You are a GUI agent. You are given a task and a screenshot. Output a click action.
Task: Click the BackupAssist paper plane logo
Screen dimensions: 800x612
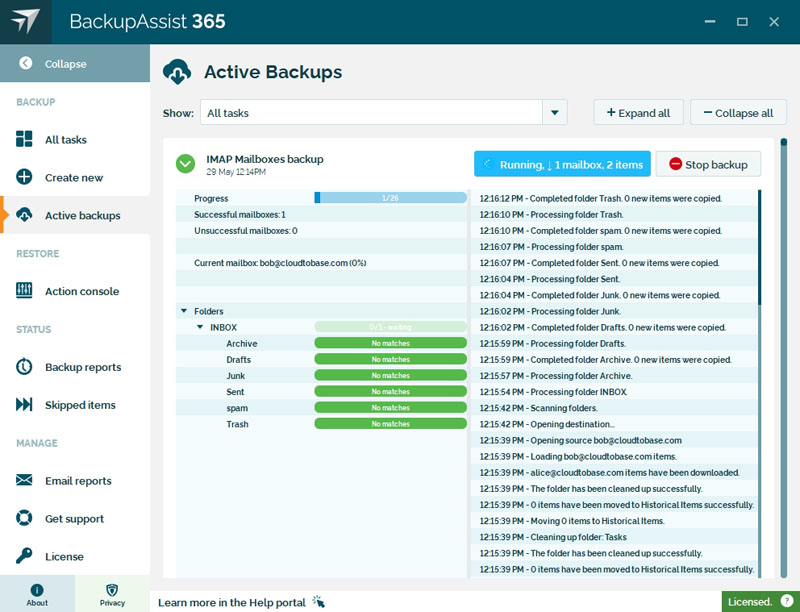point(25,21)
